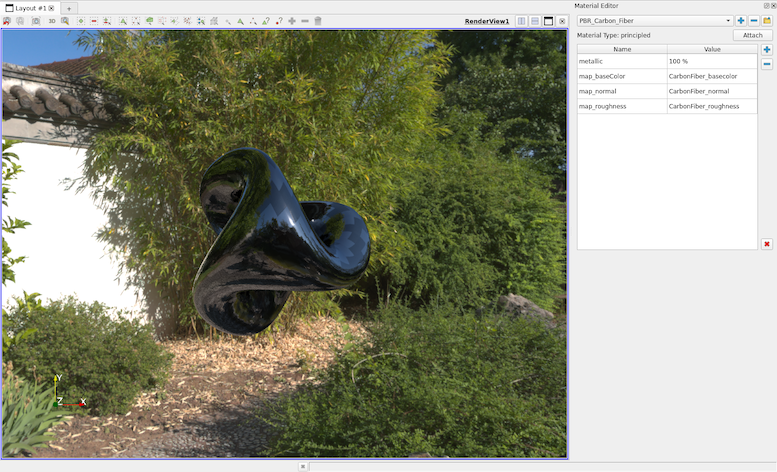Delete all properties with red X icon
777x472 pixels.
(767, 244)
